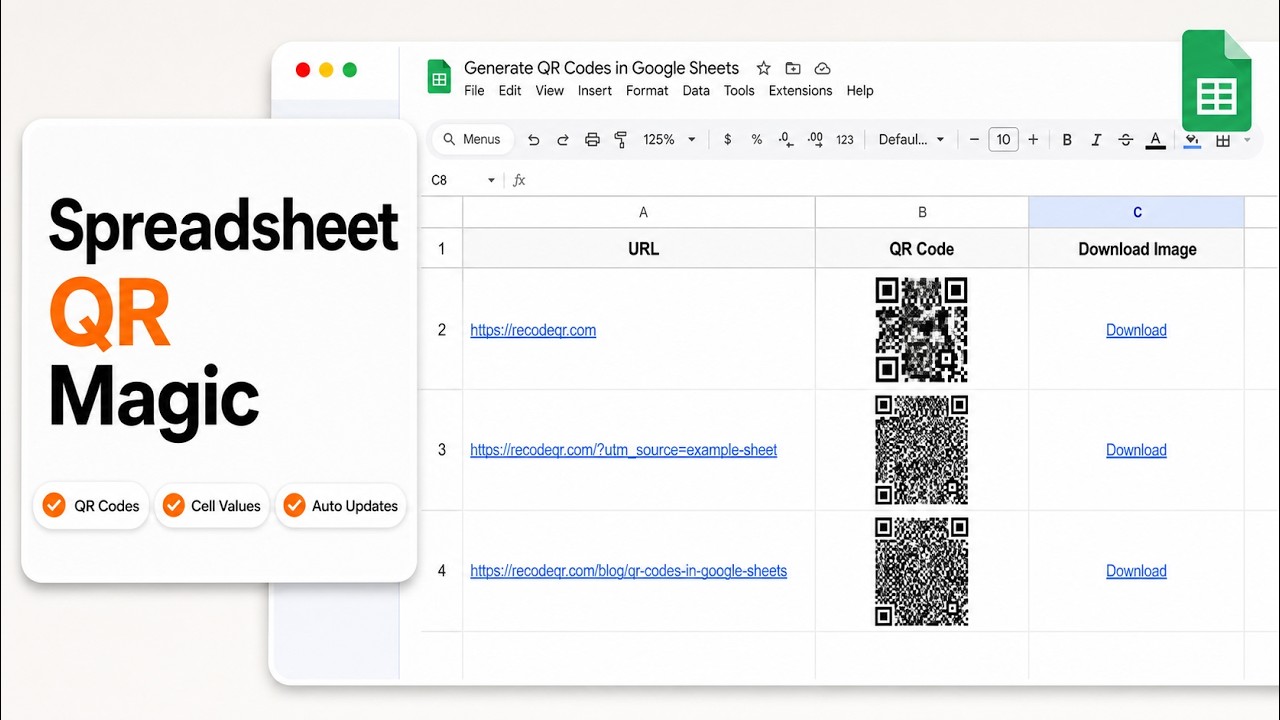Viewport: 1280px width, 720px height.
Task: Click the QR code image in row 2
Action: pyautogui.click(x=922, y=330)
